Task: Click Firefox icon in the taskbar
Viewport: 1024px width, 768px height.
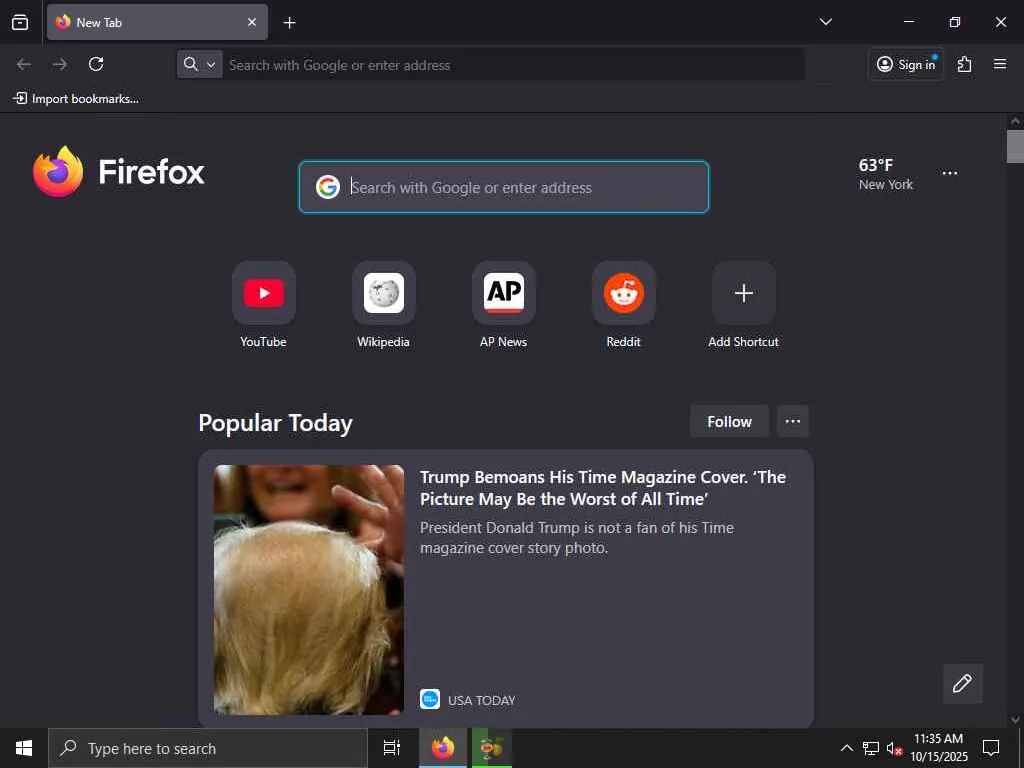Action: pyautogui.click(x=443, y=748)
